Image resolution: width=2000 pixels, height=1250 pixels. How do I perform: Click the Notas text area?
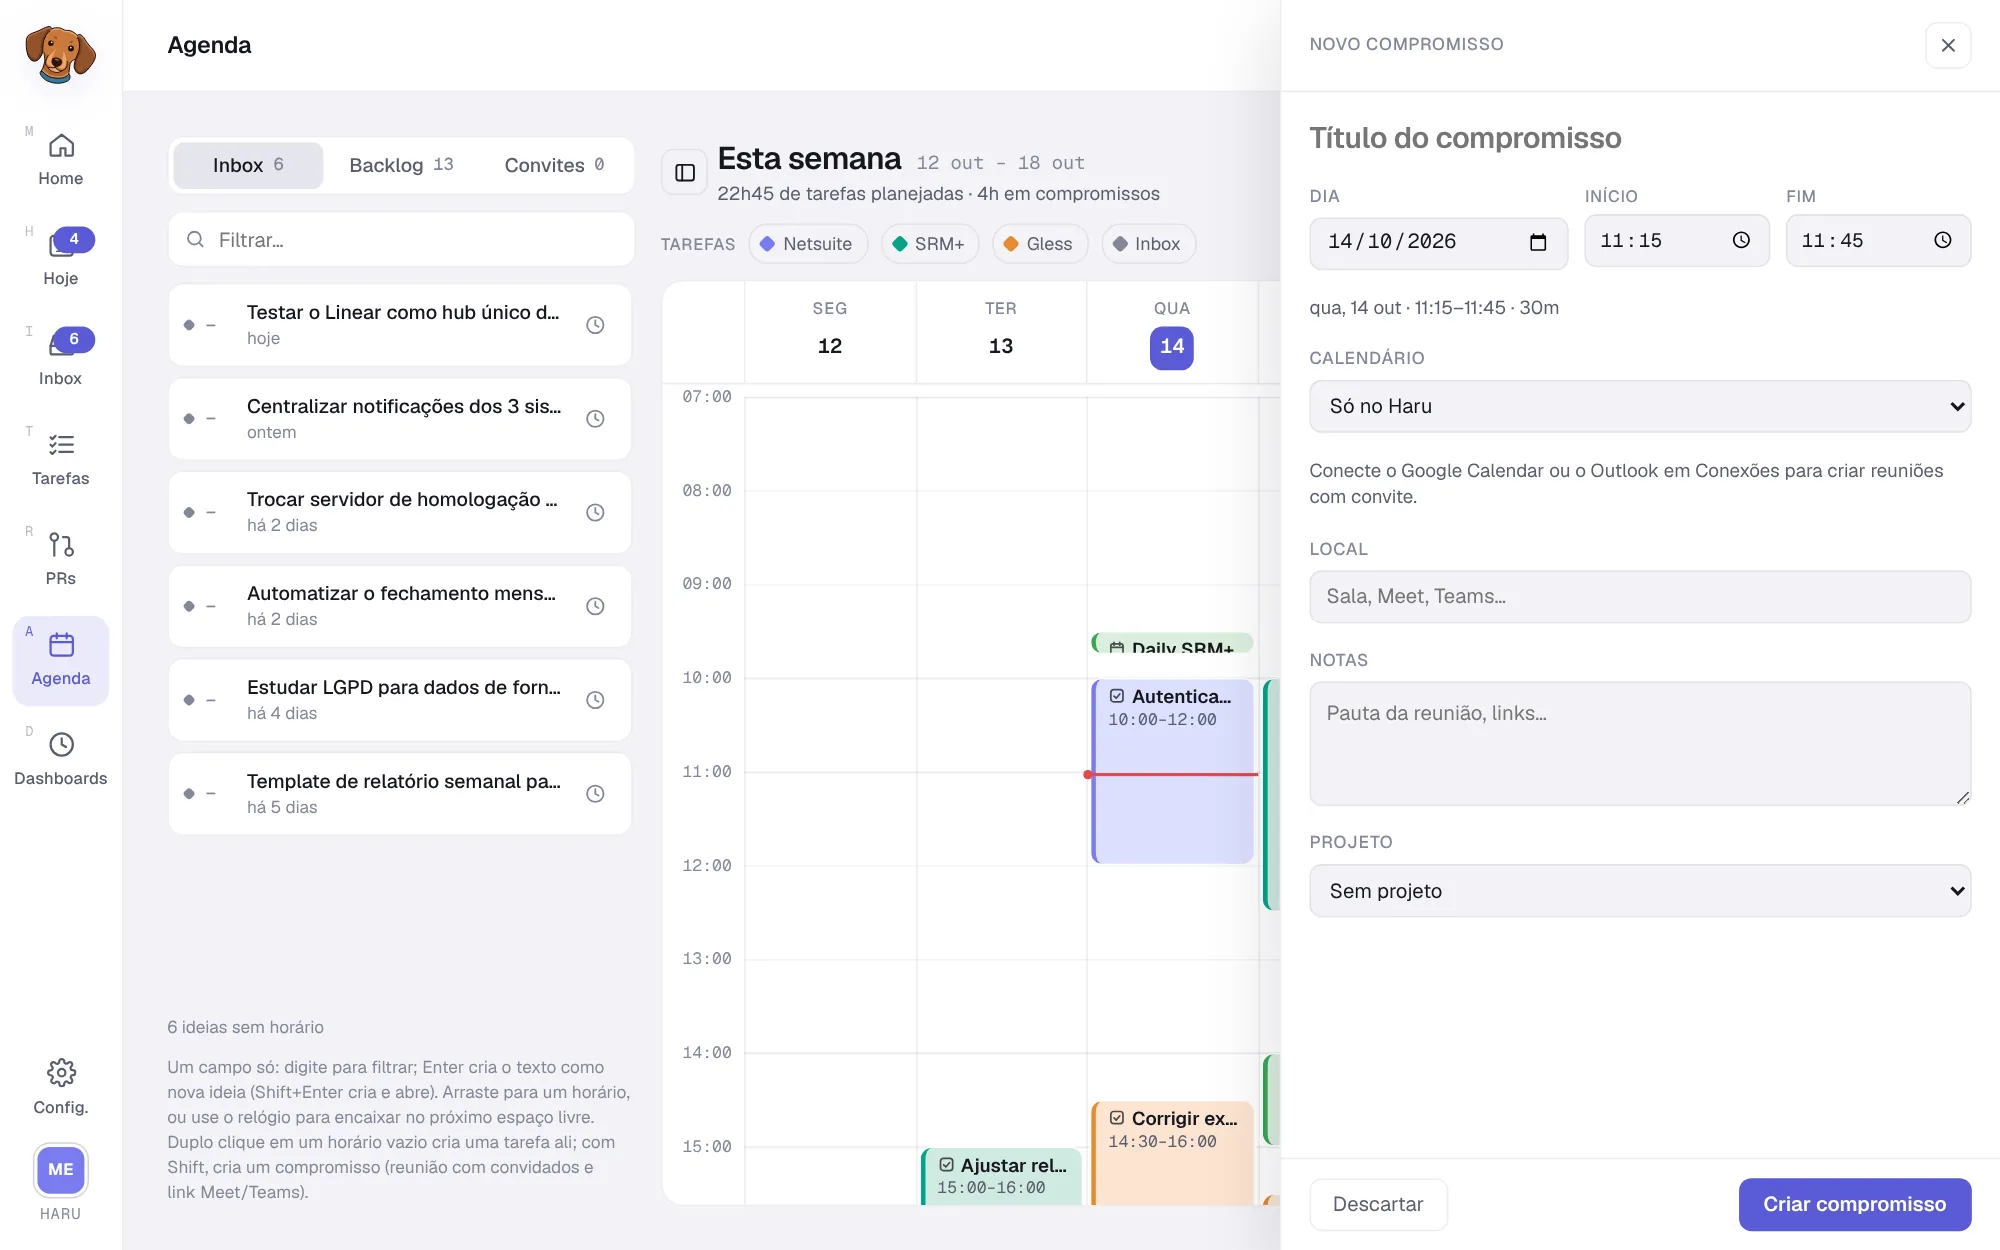click(1640, 744)
